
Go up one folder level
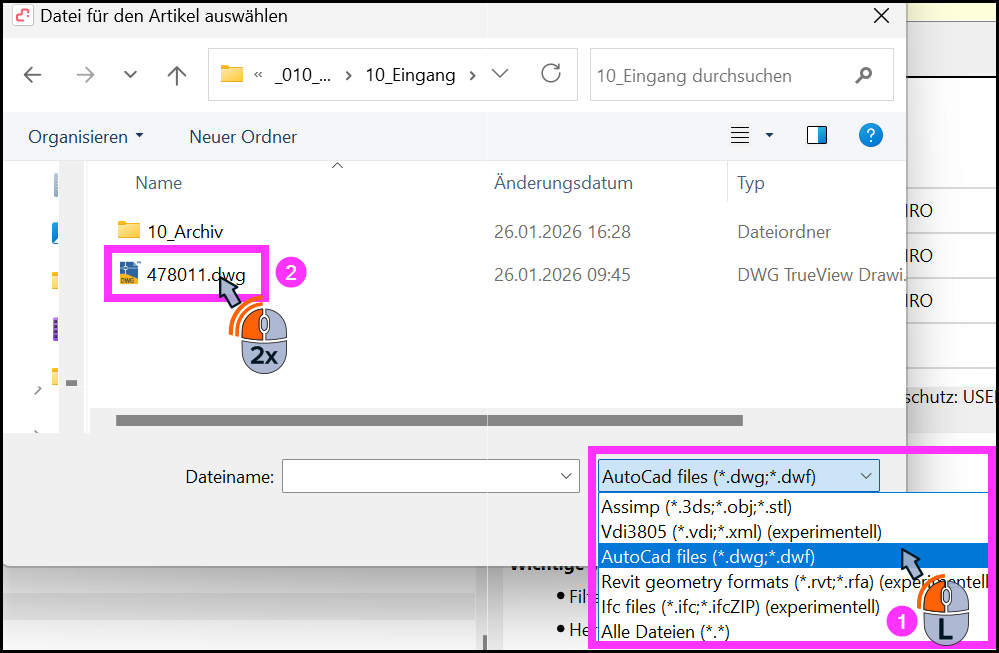[x=176, y=75]
